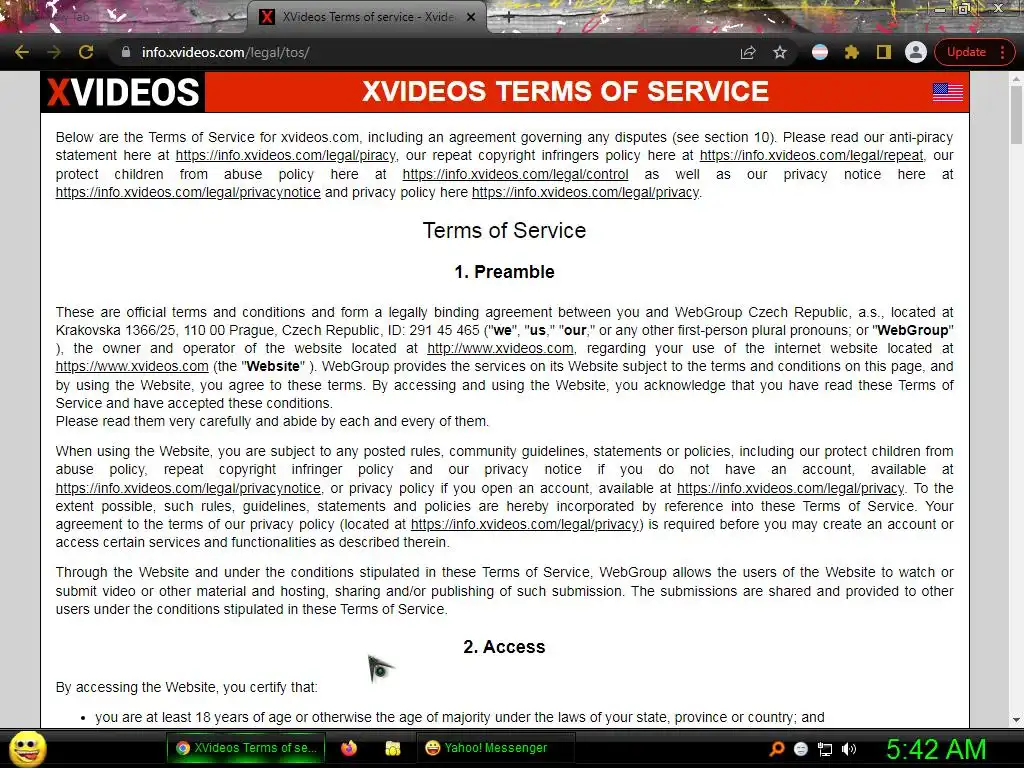Open legal/privacy link following "located at" in parentheses
Viewport: 1024px width, 768px height.
tap(524, 524)
